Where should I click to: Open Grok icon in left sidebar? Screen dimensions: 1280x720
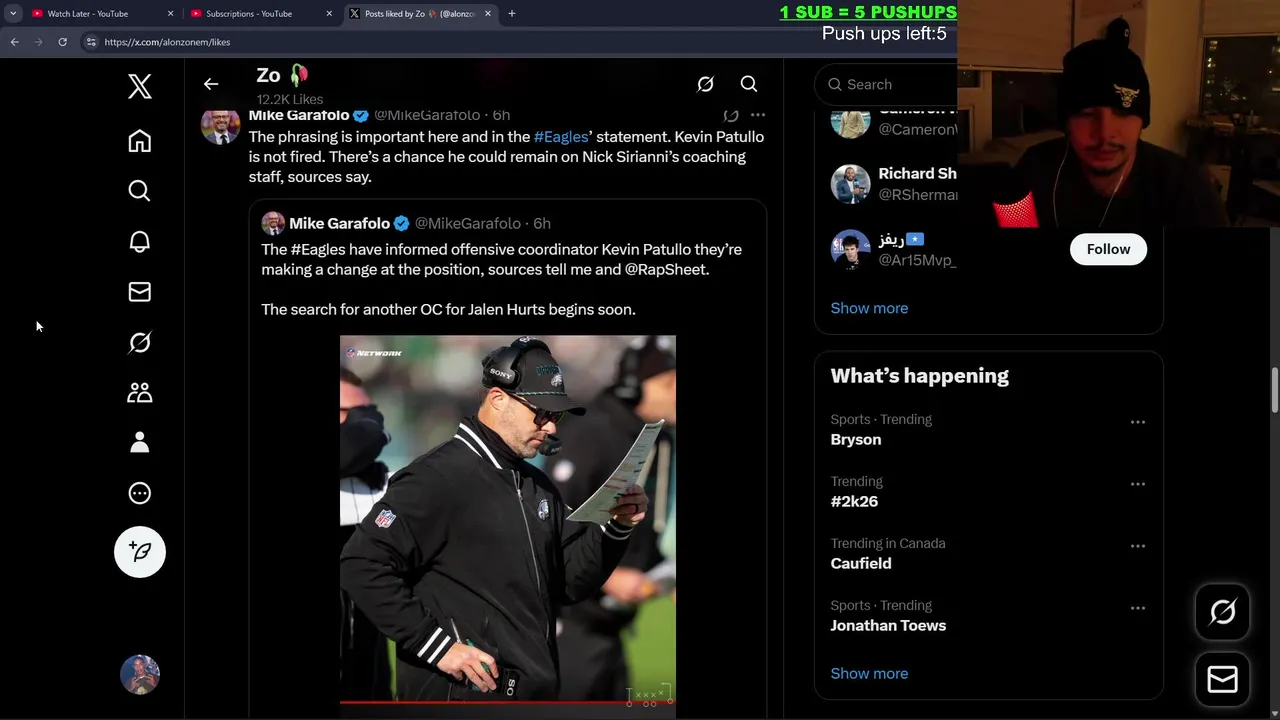pos(140,342)
